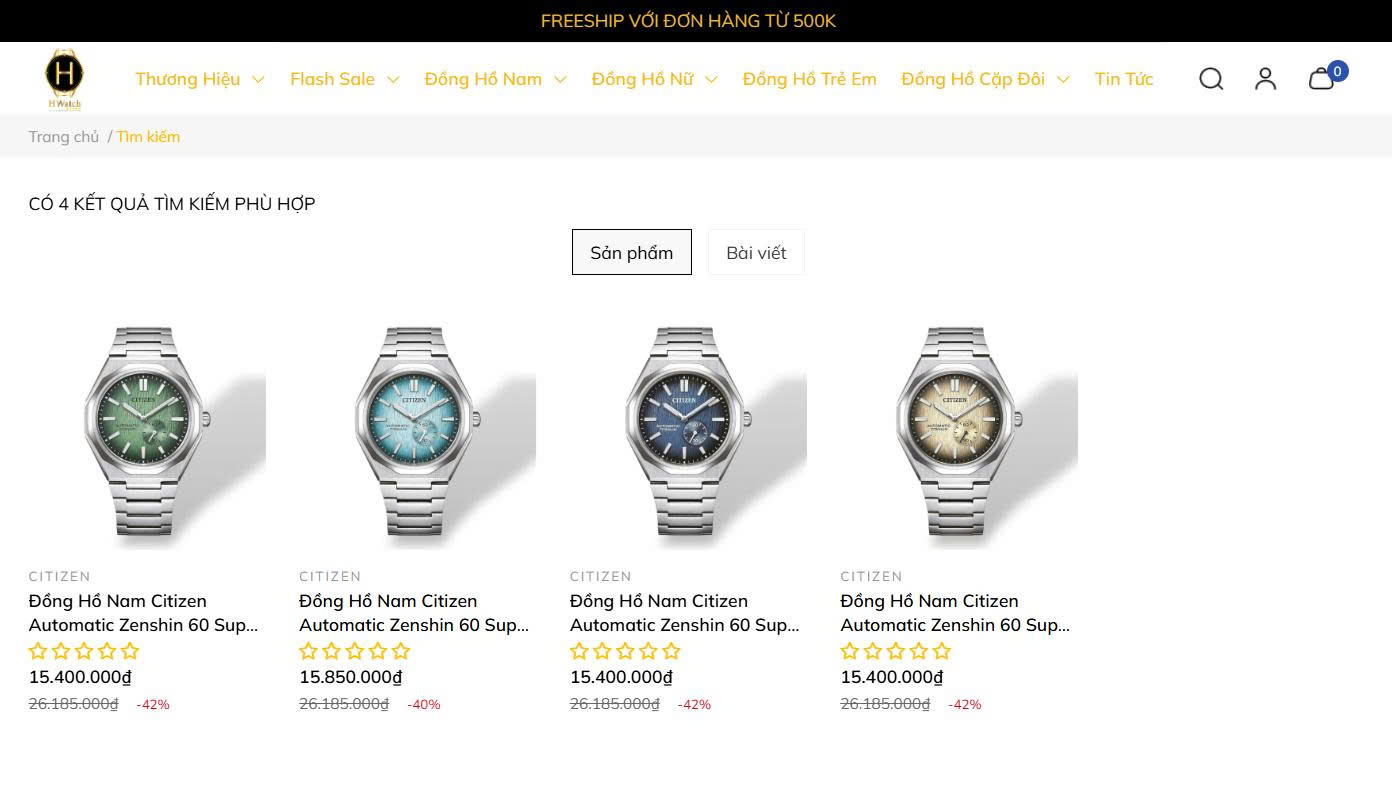Expand the Thương Hiệu dropdown chevron
Screen dimensions: 1392x799
[x=258, y=80]
